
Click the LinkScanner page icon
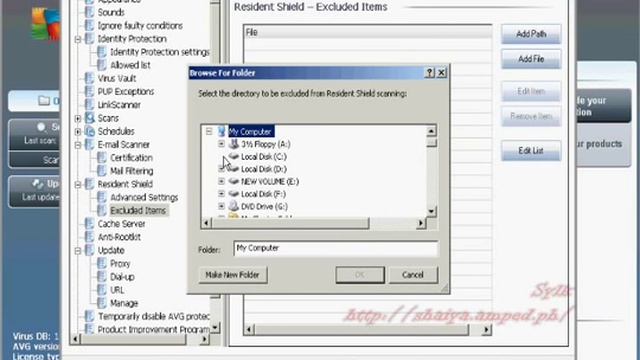point(89,105)
